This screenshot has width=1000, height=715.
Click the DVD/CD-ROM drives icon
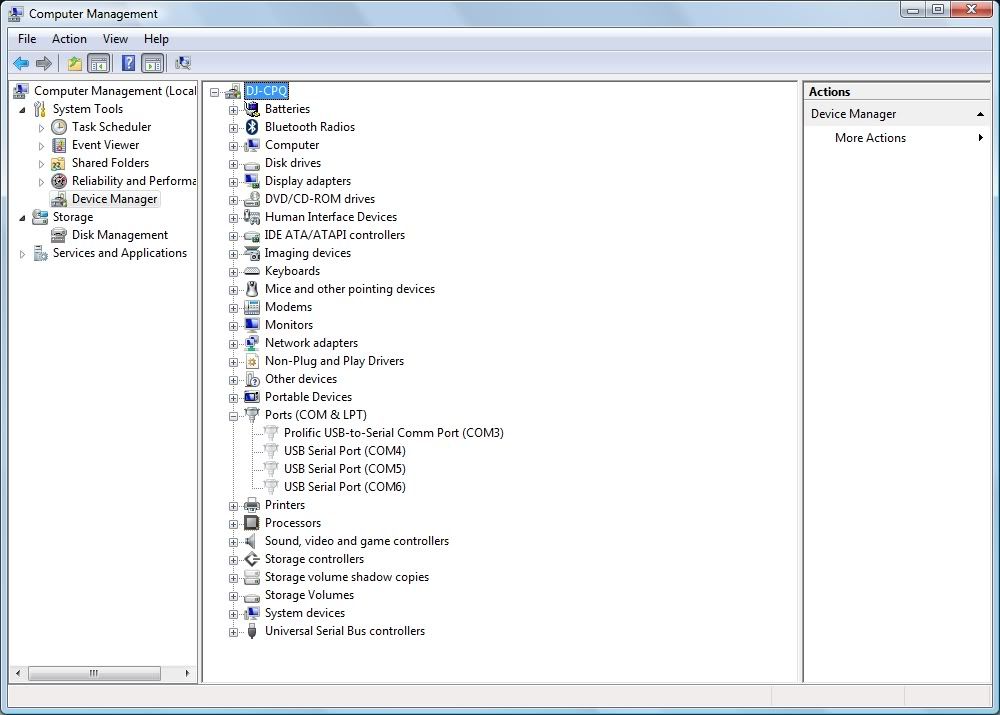pos(252,199)
